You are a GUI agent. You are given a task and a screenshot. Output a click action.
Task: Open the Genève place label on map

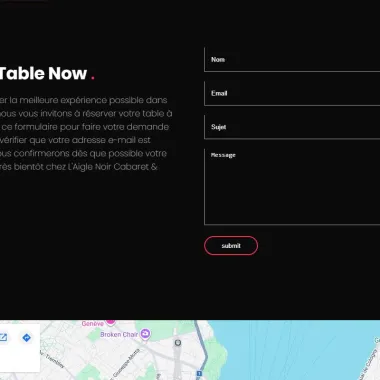(93, 323)
